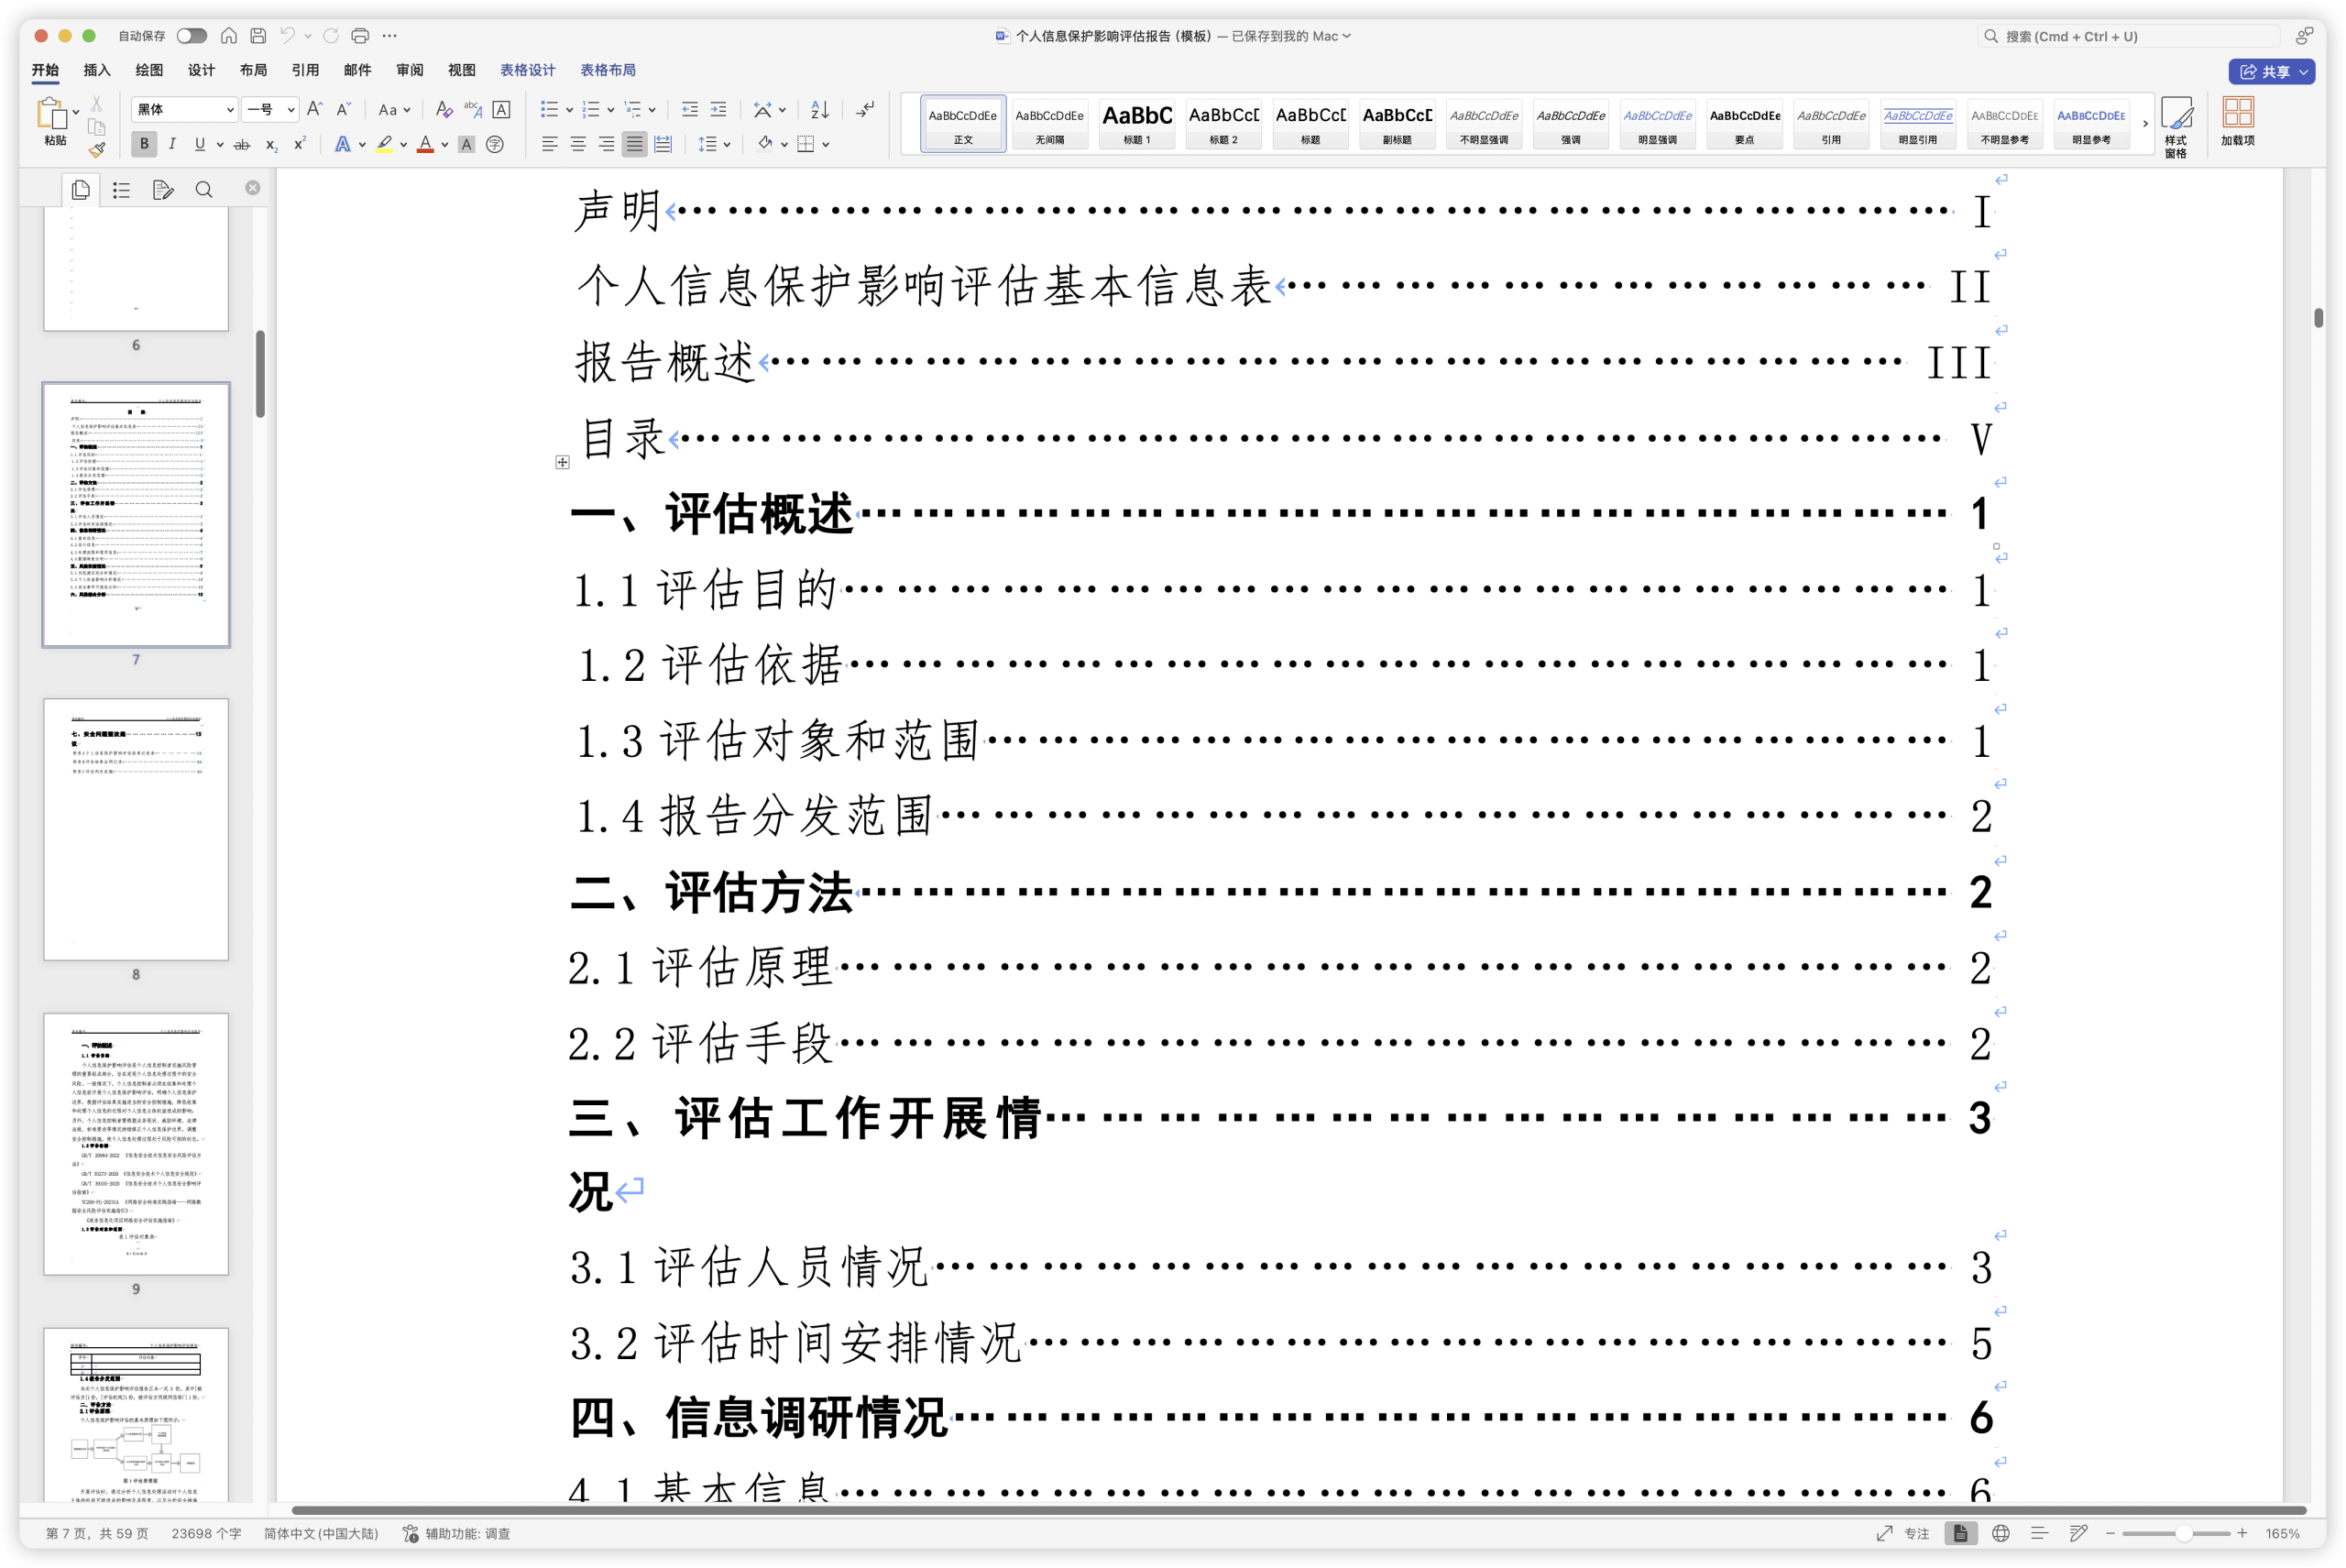The image size is (2346, 1568).
Task: Sort text with the A-Z sort icon
Action: pos(820,109)
